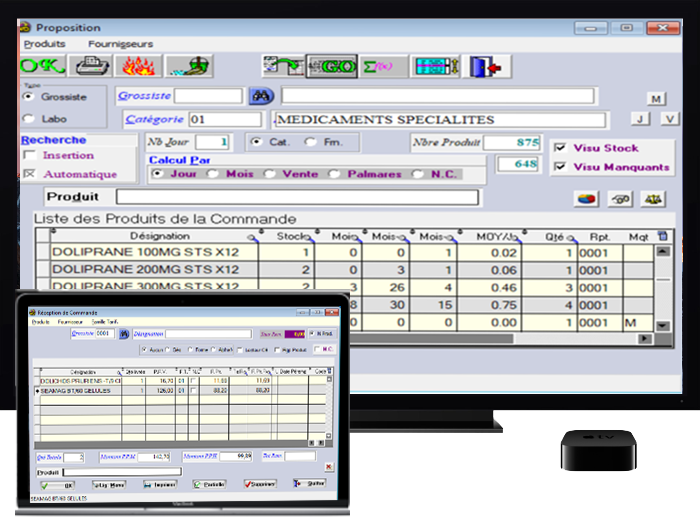
Task: Click the document transfer arrow toolbar icon
Action: (x=283, y=66)
